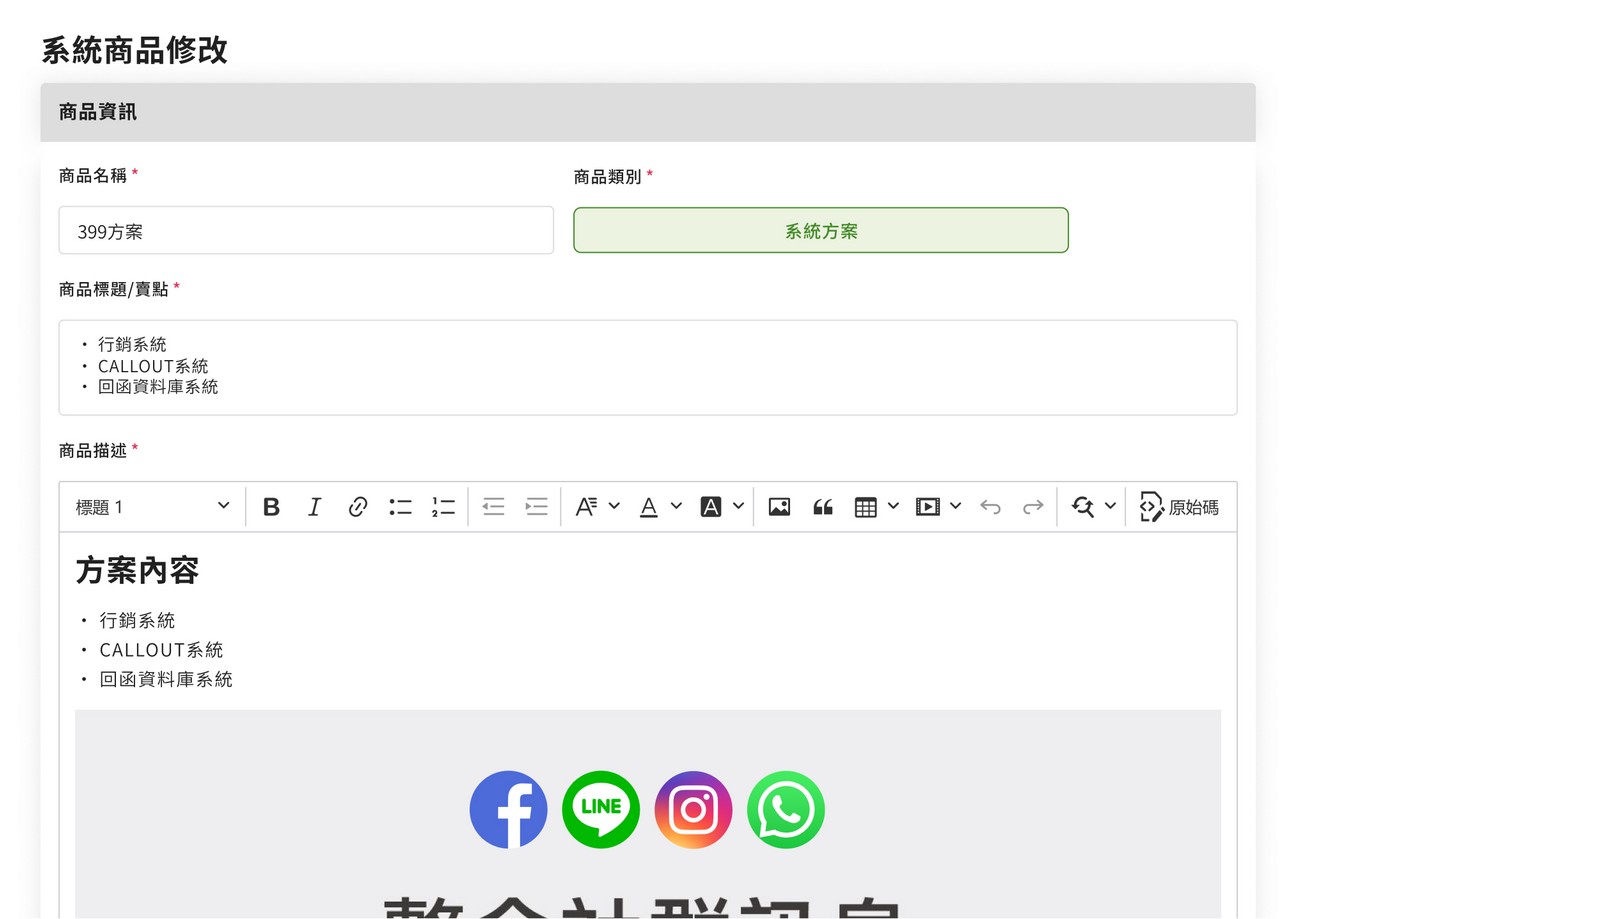Undo the last edit
Image resolution: width=1600 pixels, height=919 pixels.
[x=990, y=507]
